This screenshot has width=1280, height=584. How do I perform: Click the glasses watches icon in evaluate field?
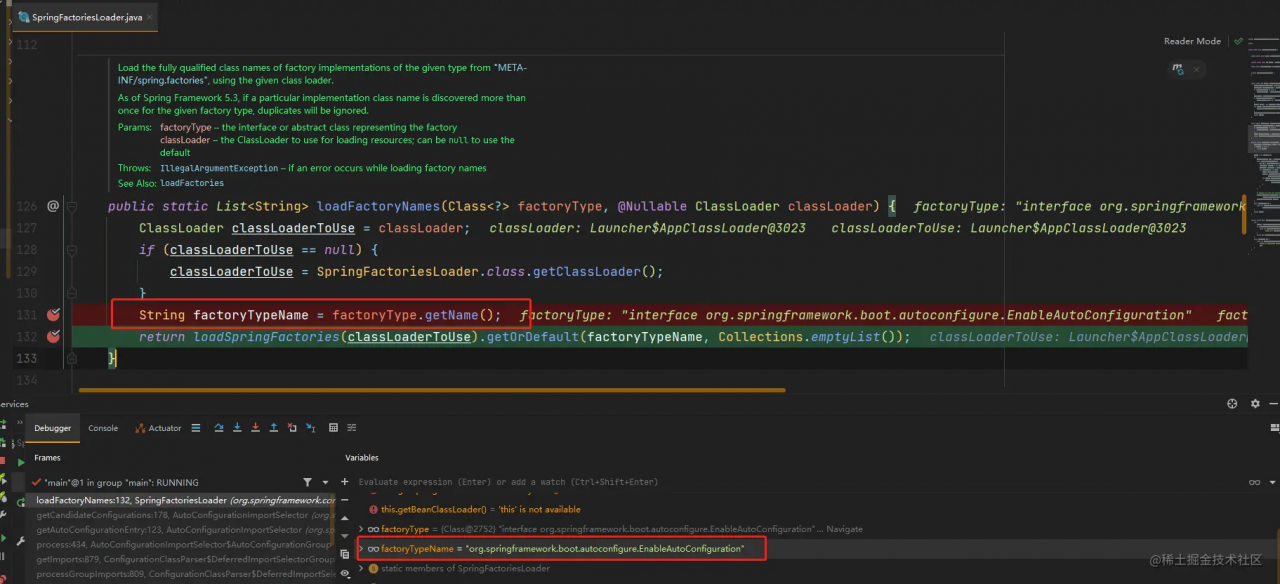coord(1254,482)
